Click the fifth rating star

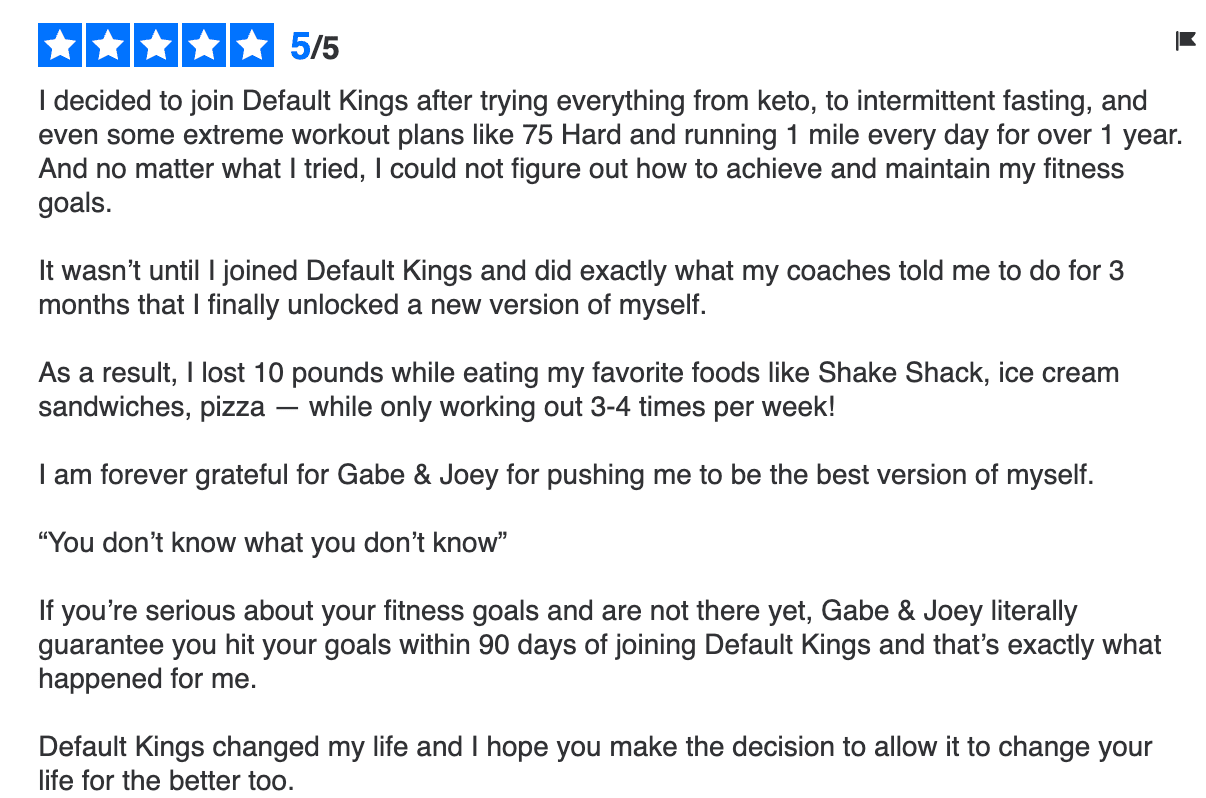point(252,46)
